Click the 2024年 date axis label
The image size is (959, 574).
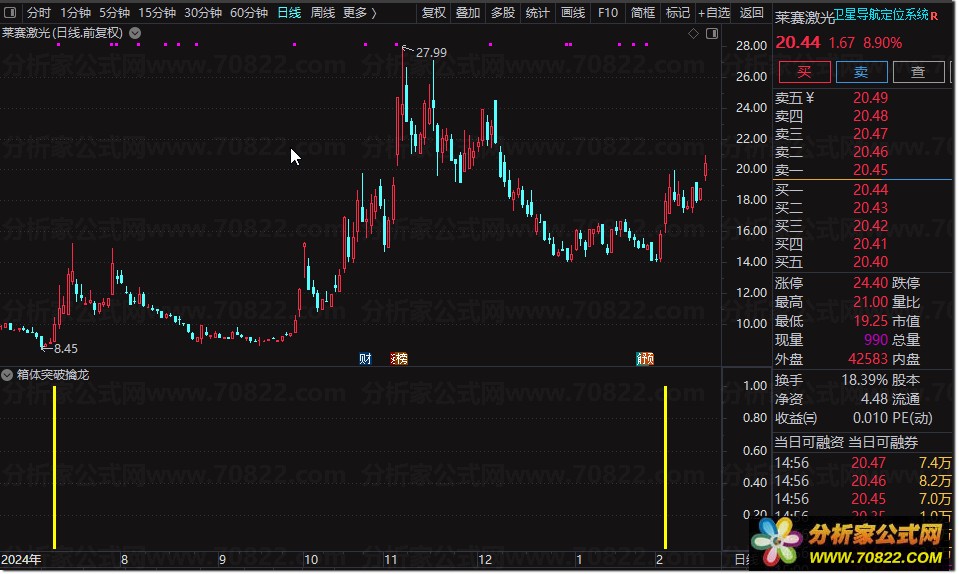pyautogui.click(x=21, y=559)
